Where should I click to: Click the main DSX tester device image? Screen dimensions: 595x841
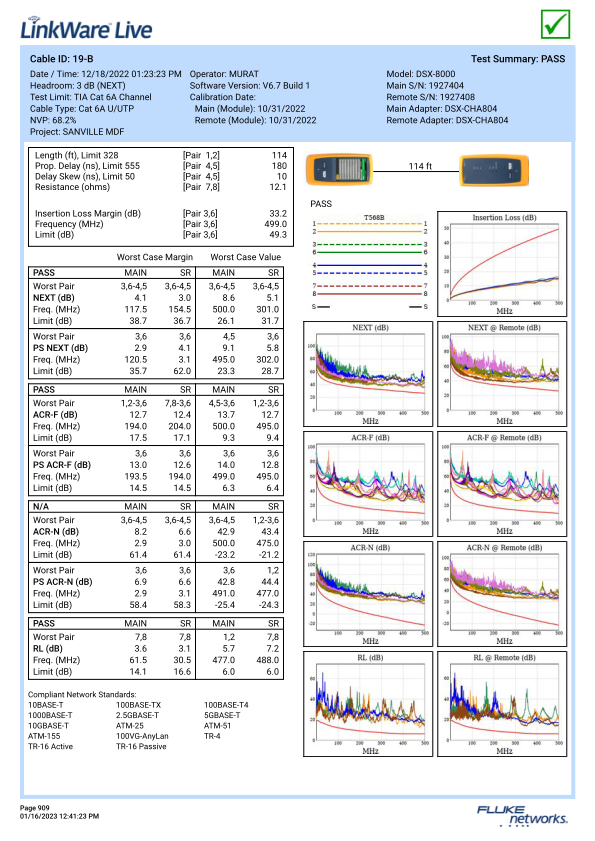click(339, 169)
